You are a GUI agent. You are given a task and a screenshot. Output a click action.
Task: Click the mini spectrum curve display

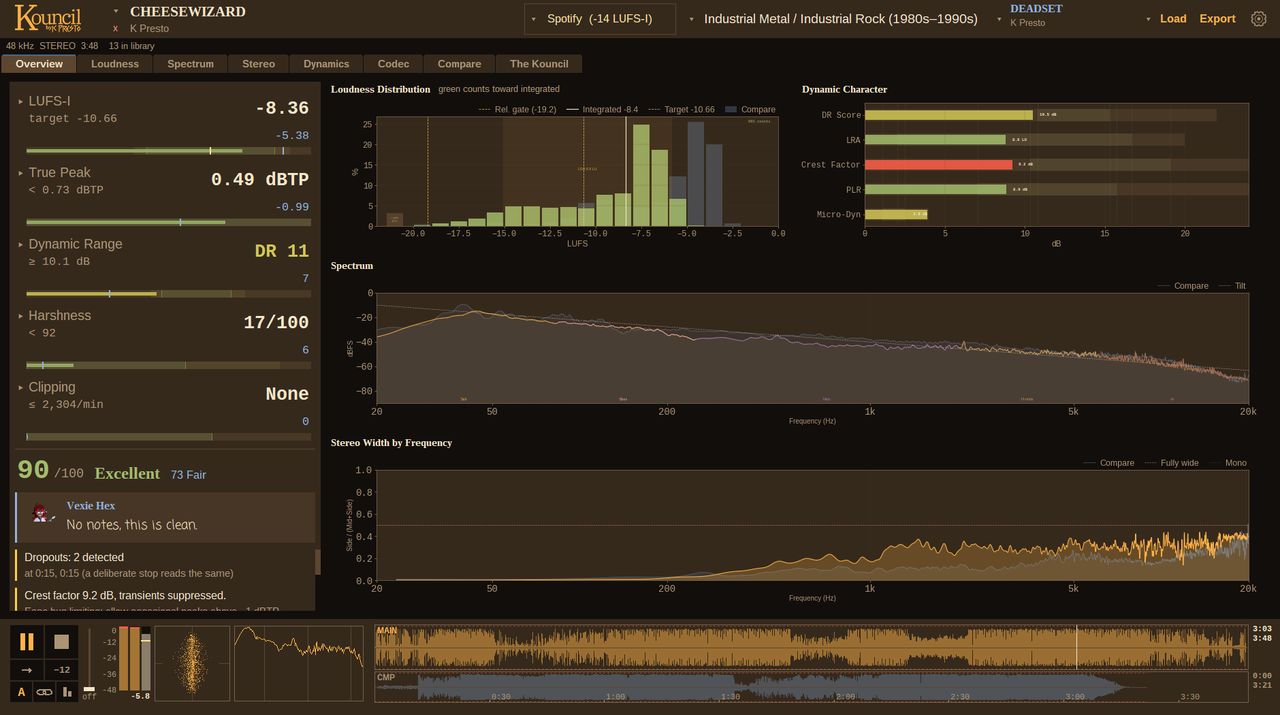[299, 664]
